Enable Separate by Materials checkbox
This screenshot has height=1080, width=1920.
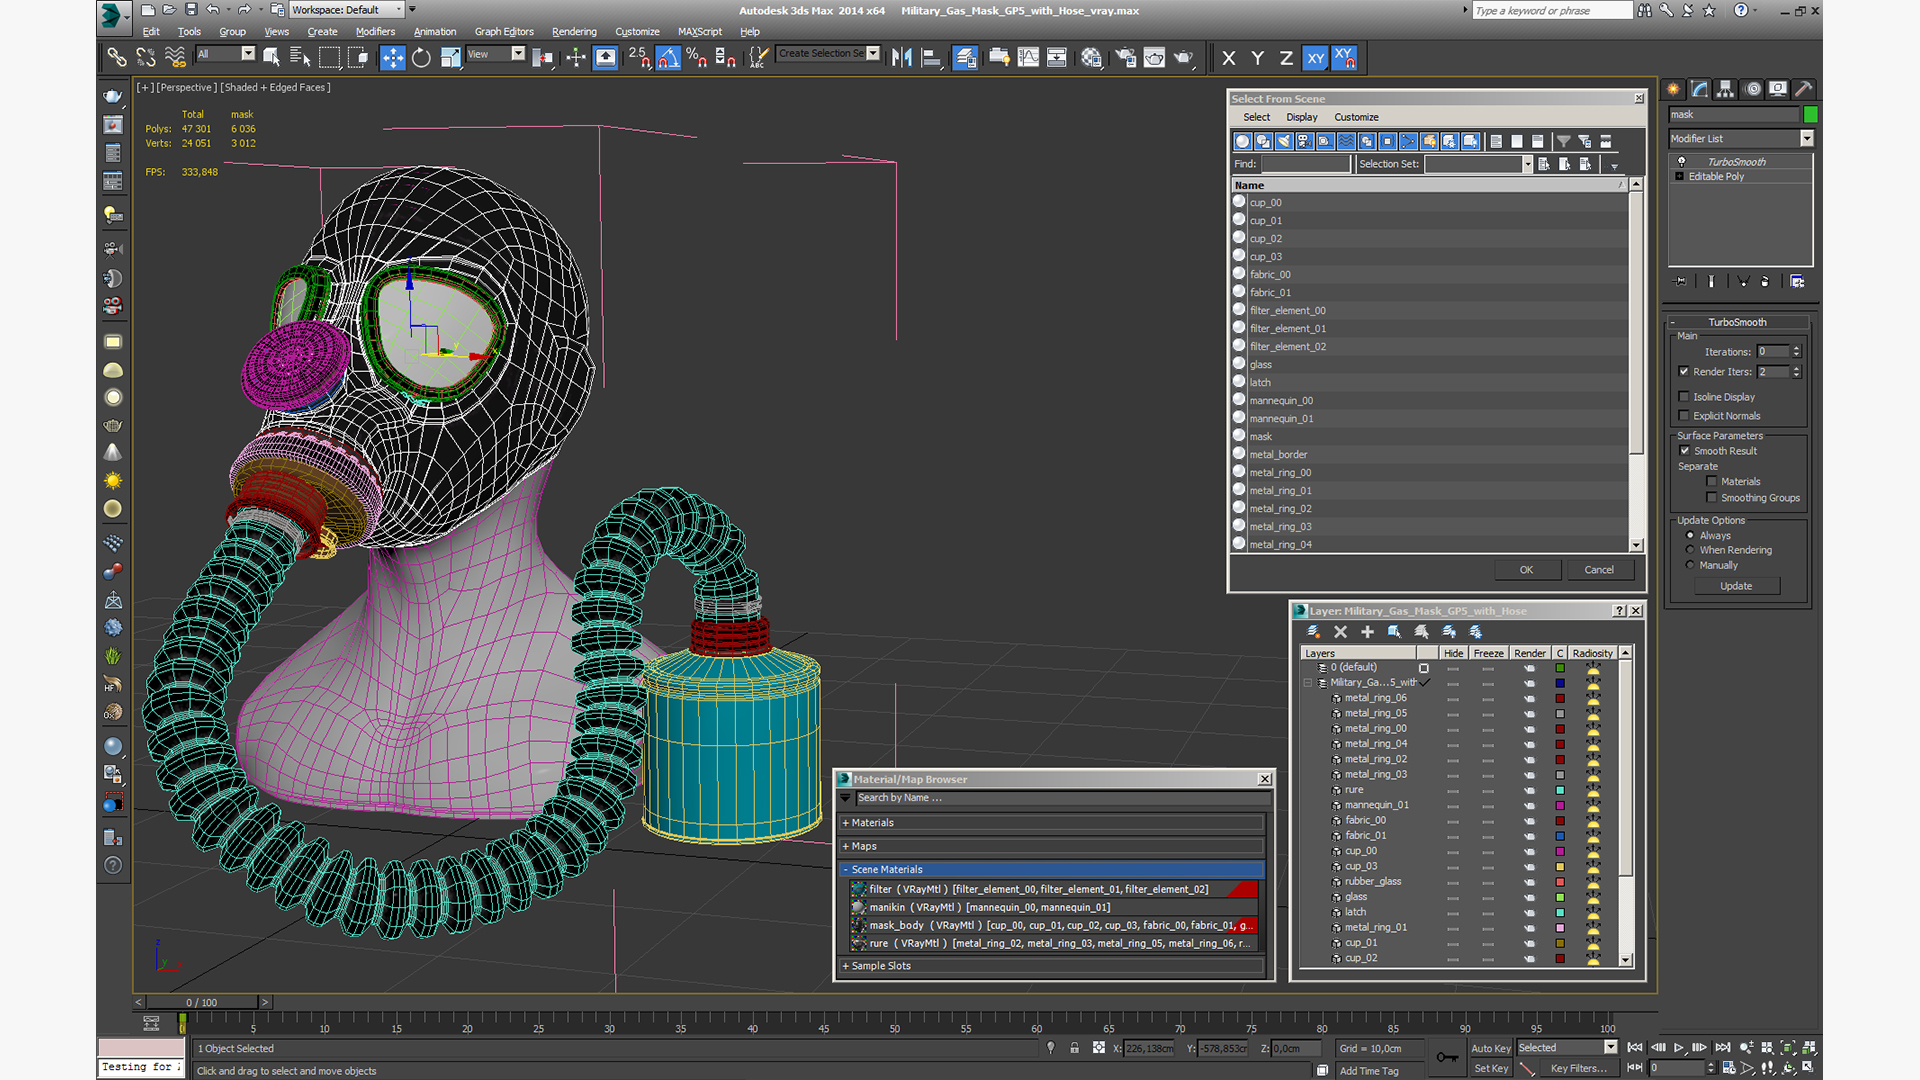click(1711, 482)
